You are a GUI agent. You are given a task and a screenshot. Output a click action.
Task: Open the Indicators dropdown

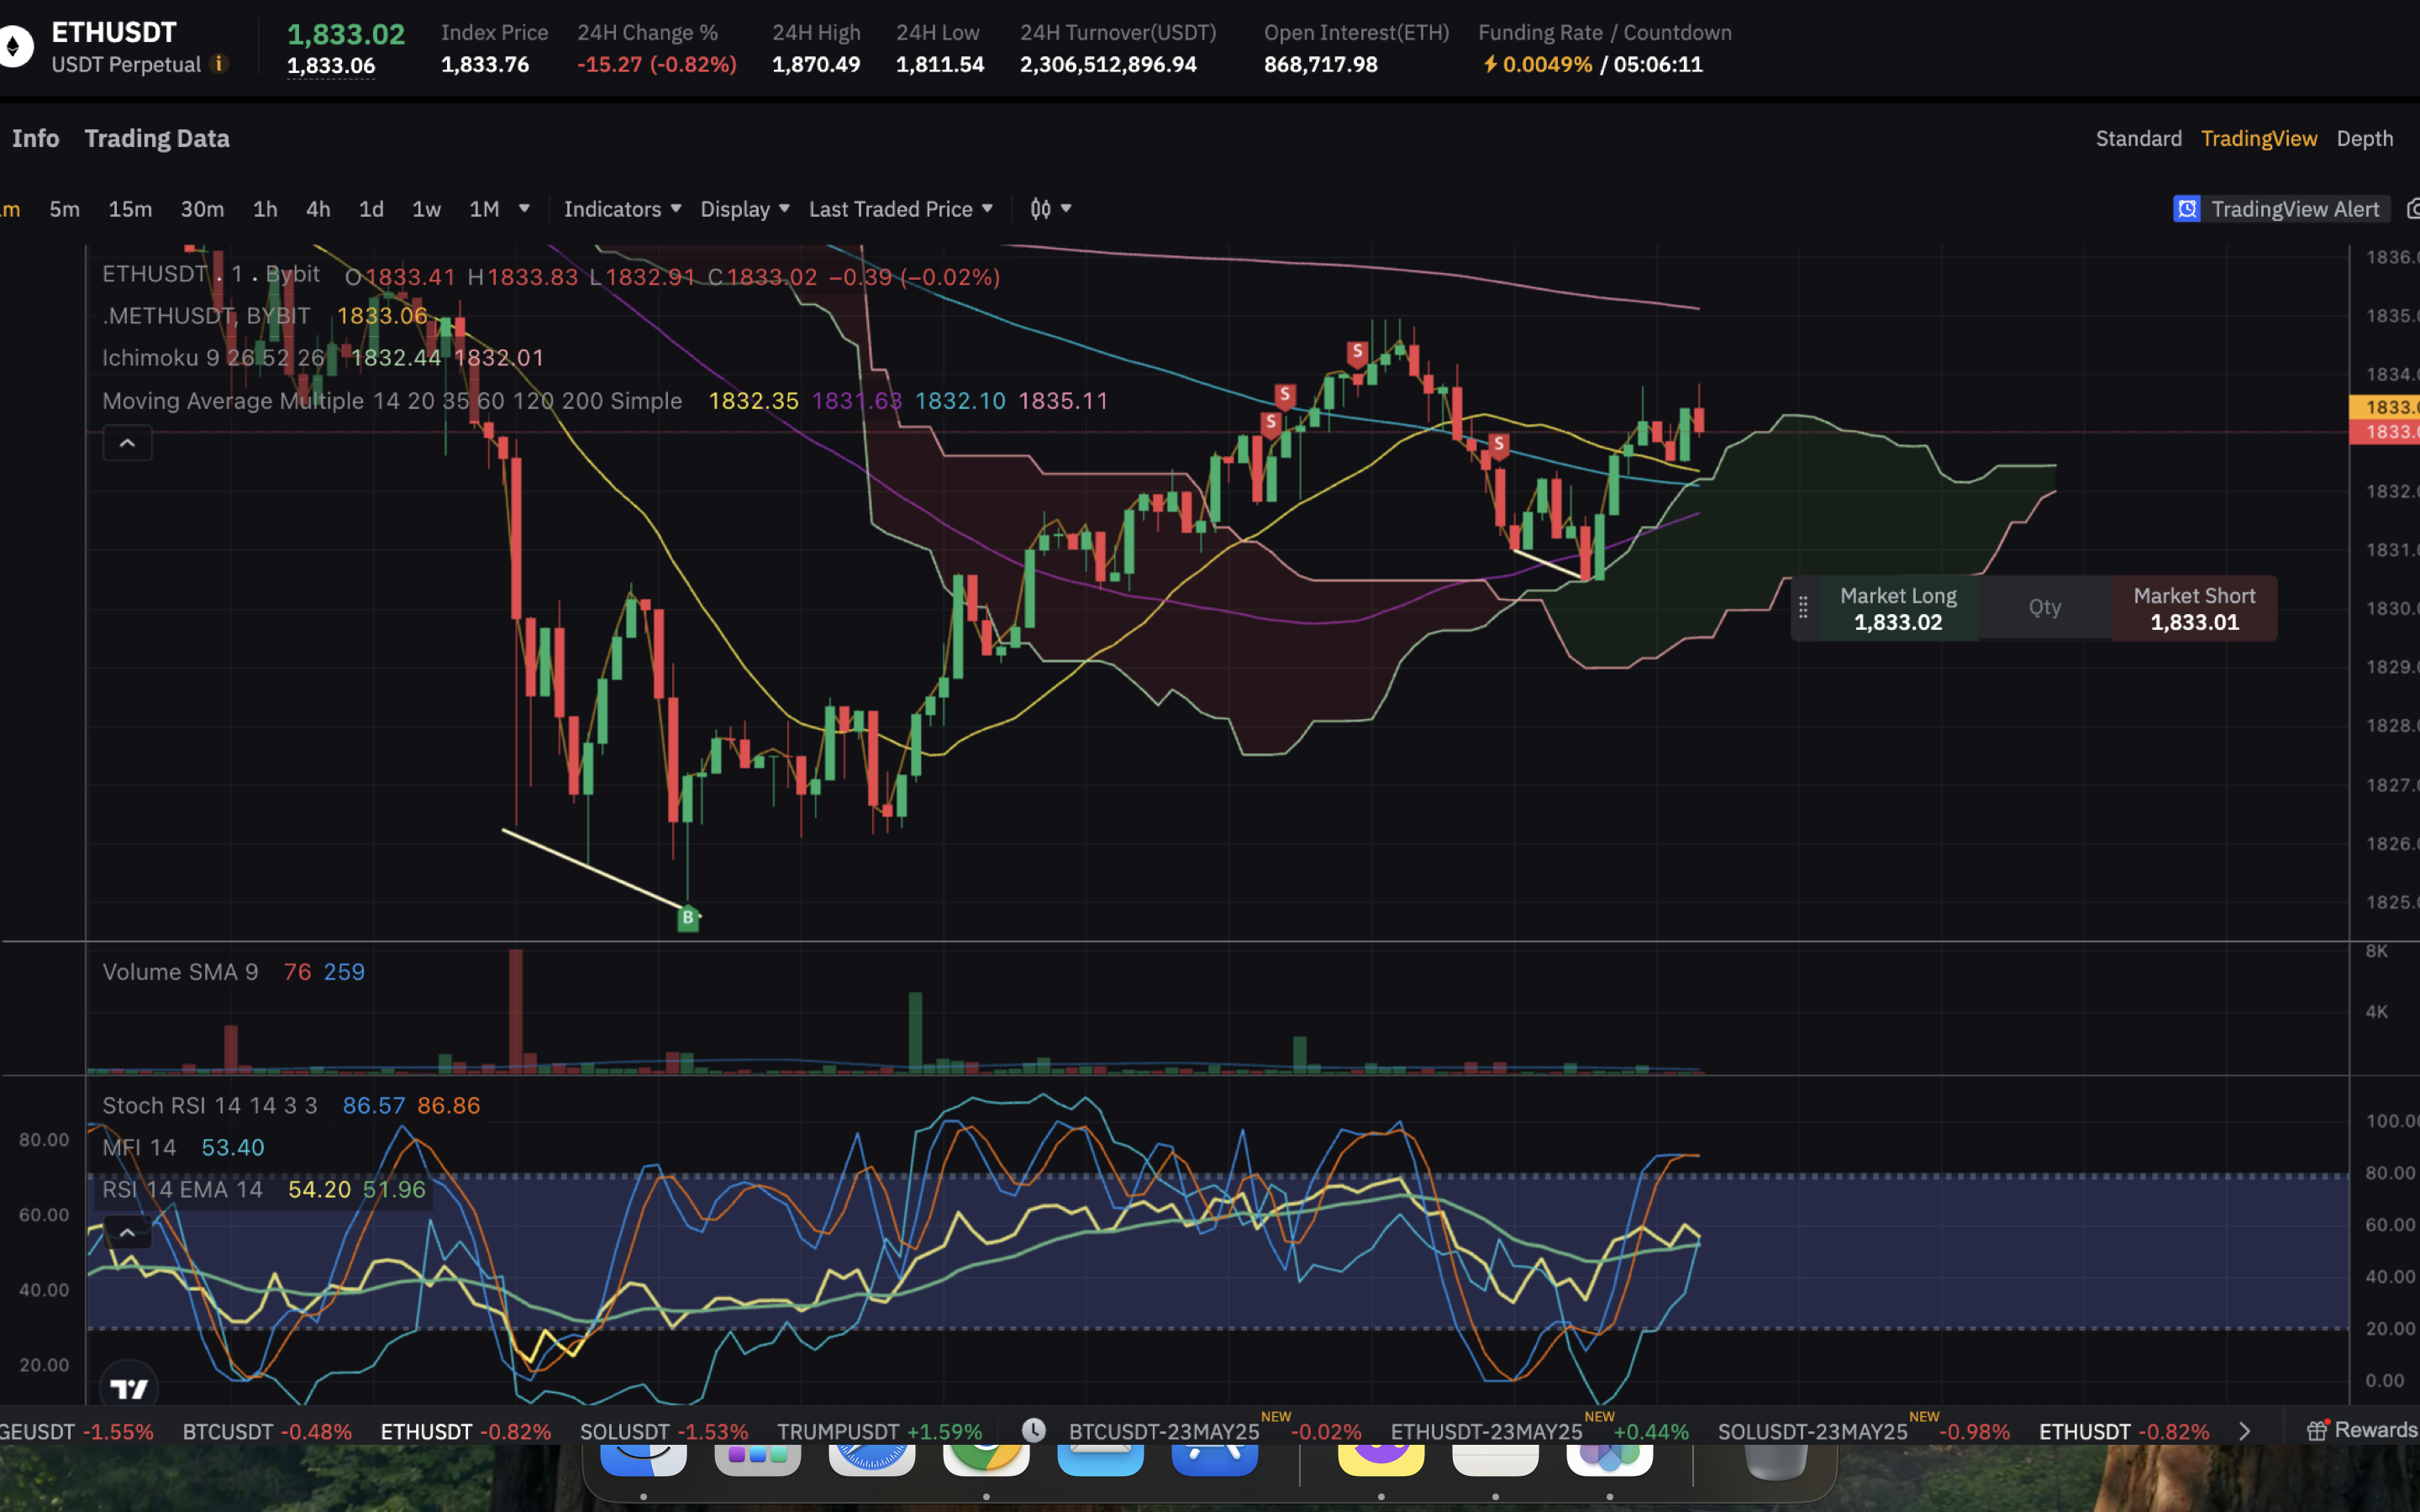point(622,208)
